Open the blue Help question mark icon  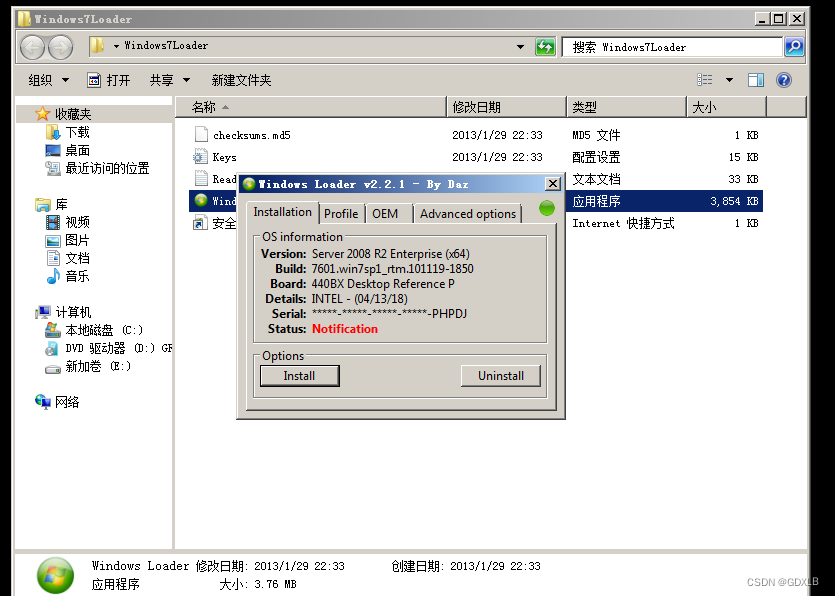(783, 80)
